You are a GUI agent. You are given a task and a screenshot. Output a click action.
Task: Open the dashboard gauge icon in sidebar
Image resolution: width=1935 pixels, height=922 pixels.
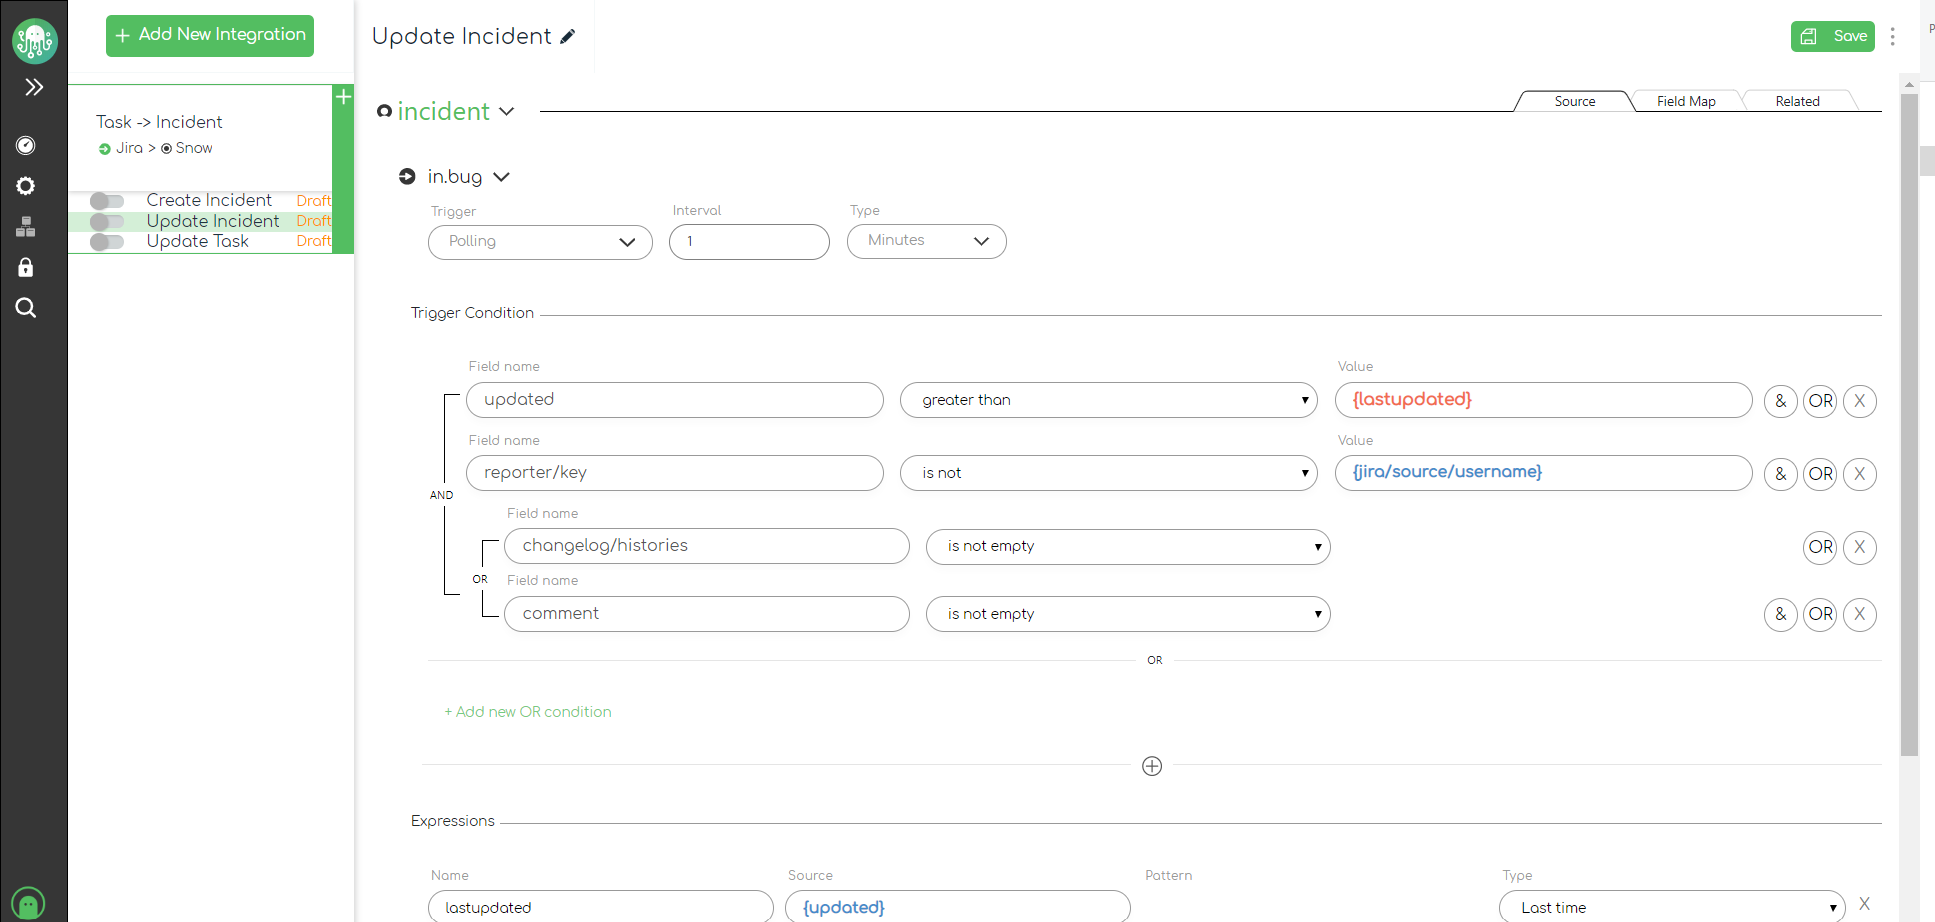pos(26,146)
